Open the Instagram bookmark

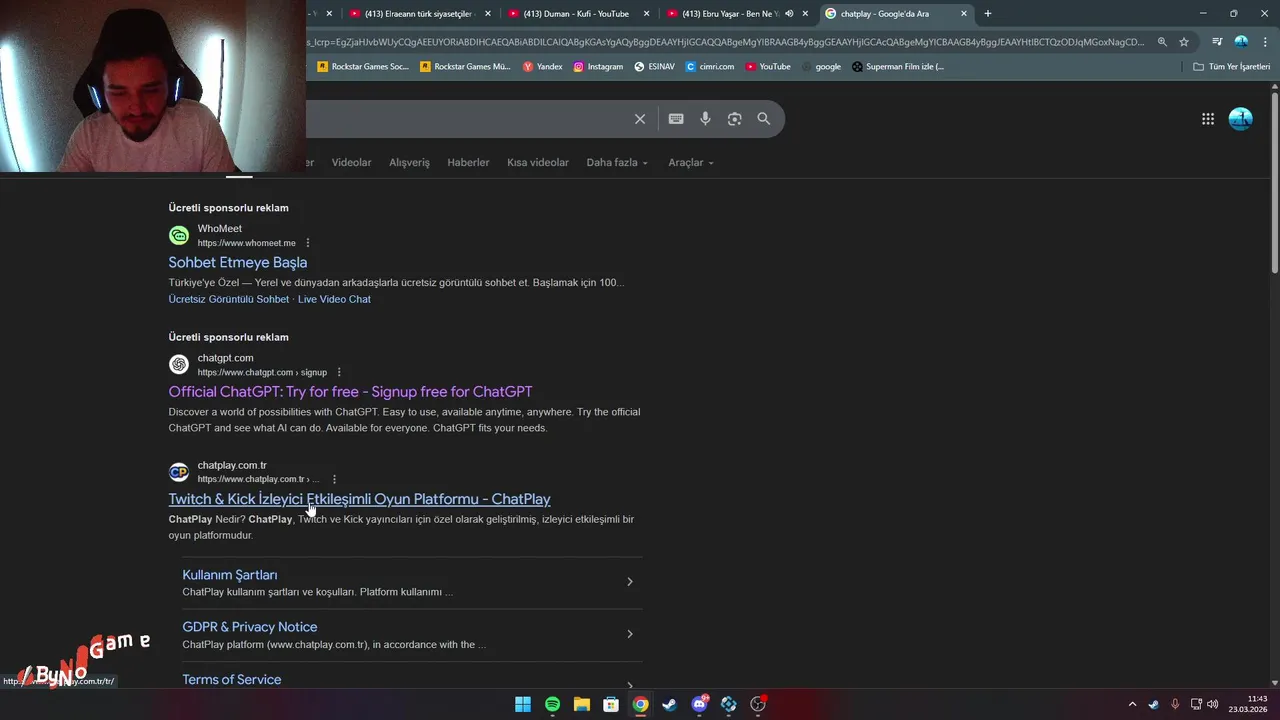click(x=598, y=67)
